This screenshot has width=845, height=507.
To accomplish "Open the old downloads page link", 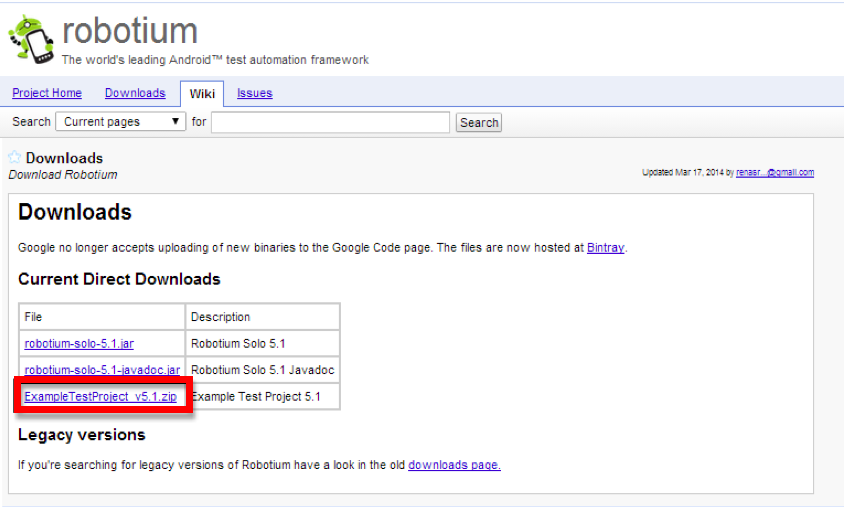I will click(454, 465).
